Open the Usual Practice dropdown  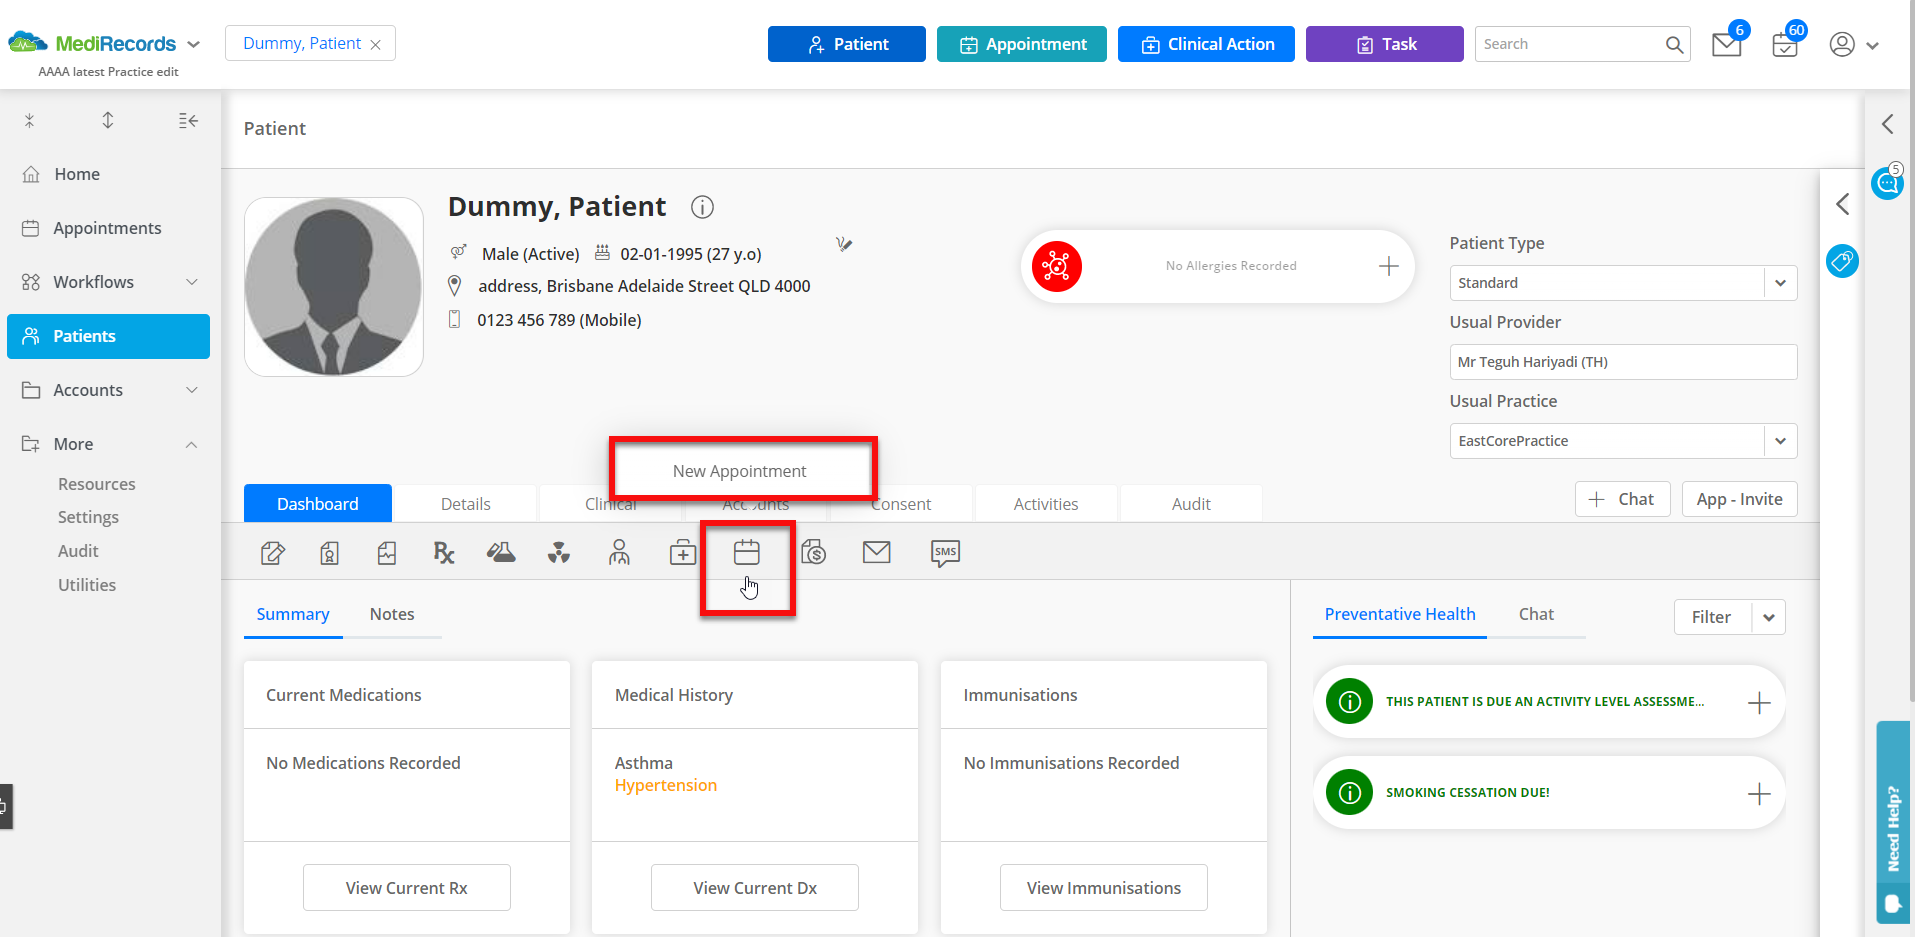click(1781, 440)
